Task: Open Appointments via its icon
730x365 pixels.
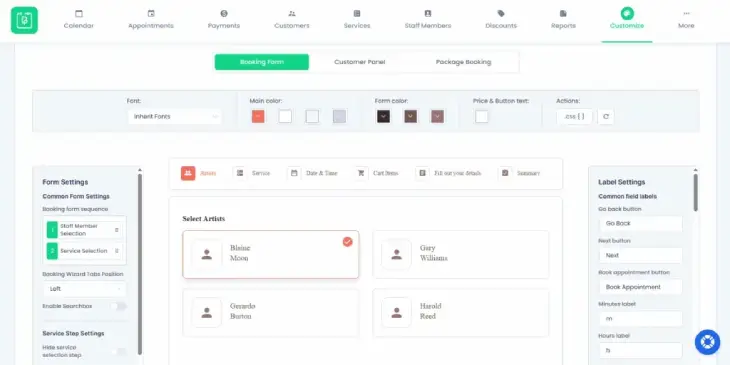Action: (x=151, y=14)
